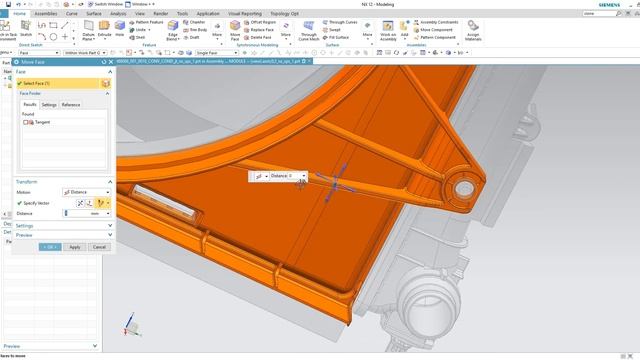Click Pattern Feature command

pyautogui.click(x=146, y=22)
